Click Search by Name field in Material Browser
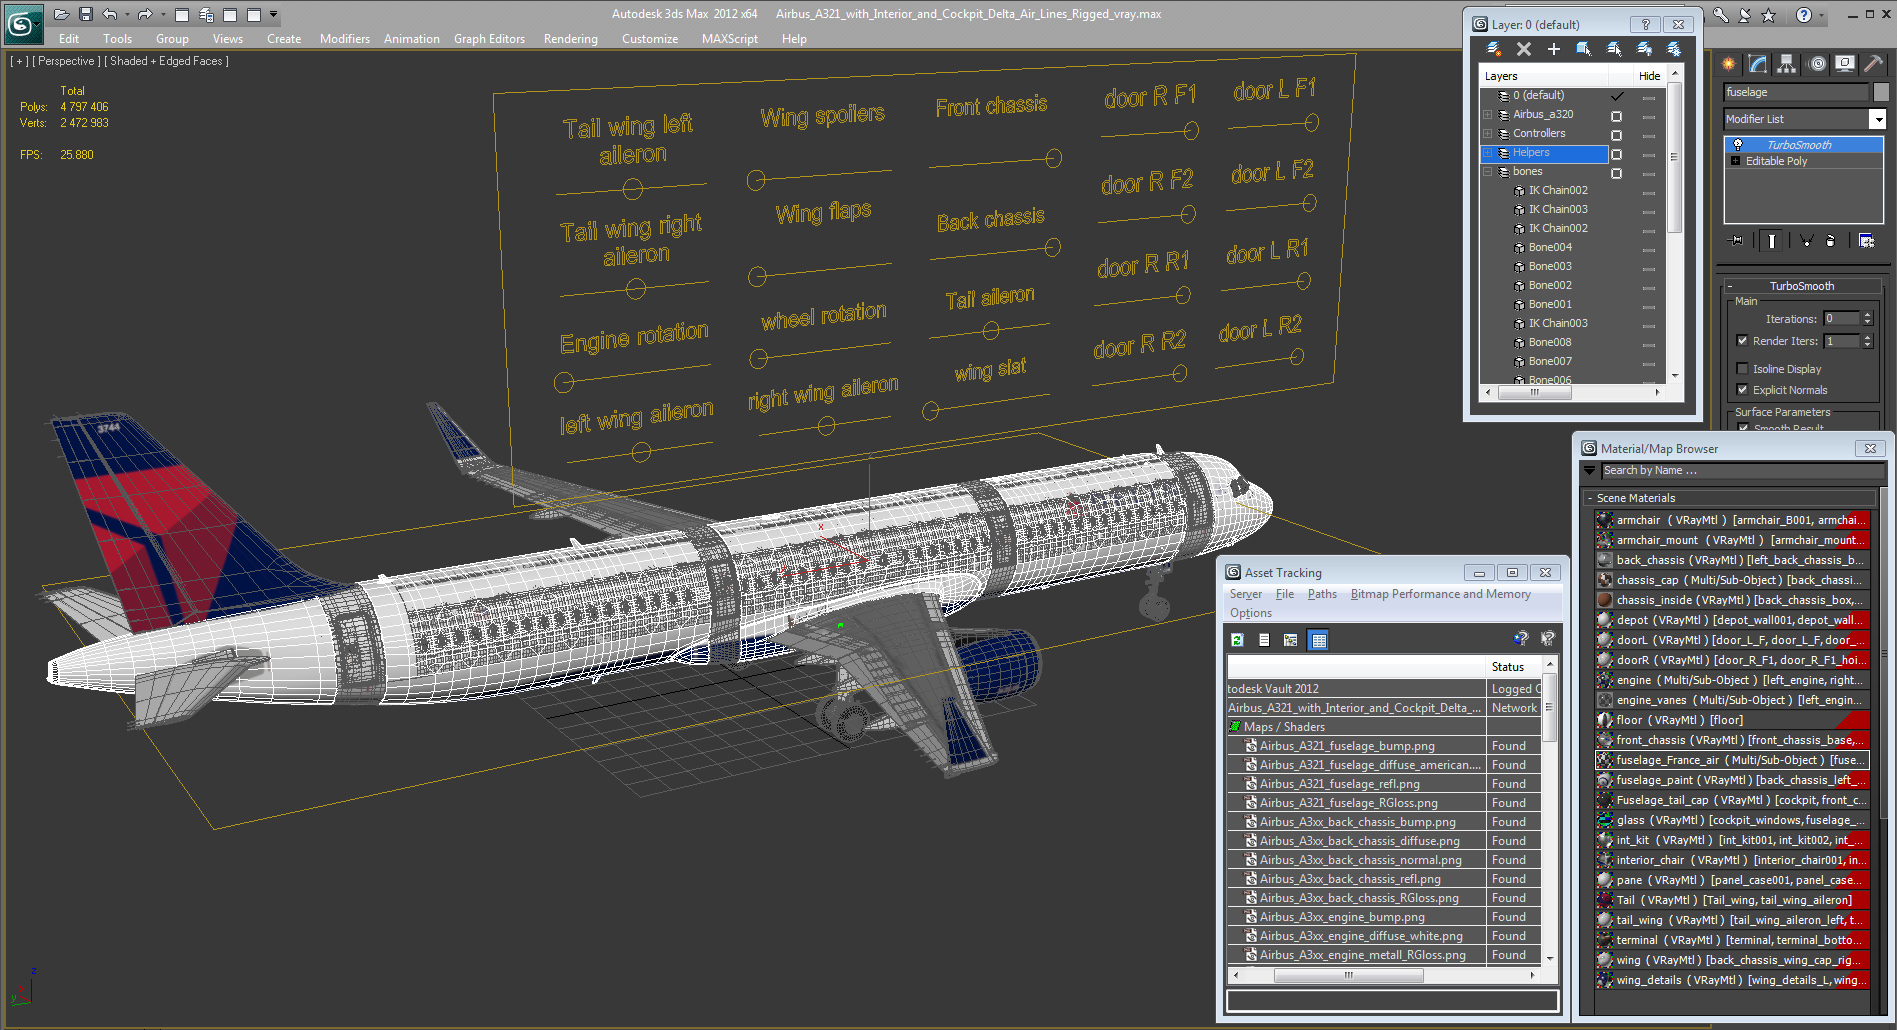The width and height of the screenshot is (1897, 1030). pos(1742,470)
